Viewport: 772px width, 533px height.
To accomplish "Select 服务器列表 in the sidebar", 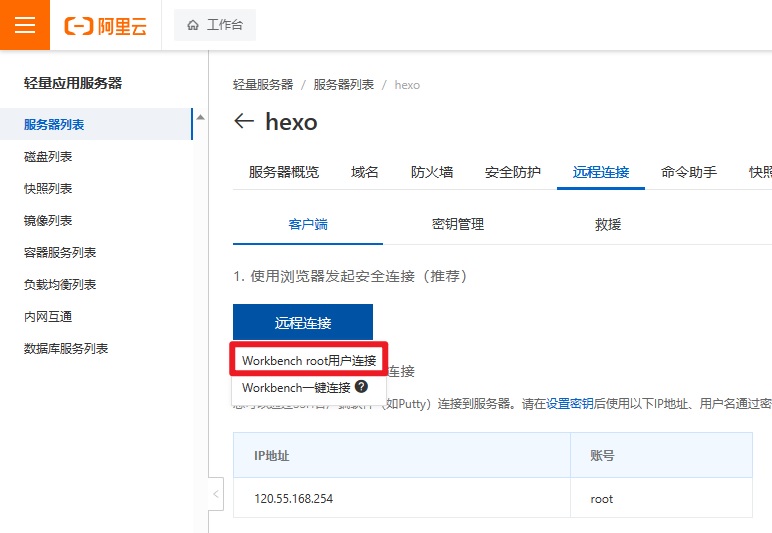I will (96, 124).
